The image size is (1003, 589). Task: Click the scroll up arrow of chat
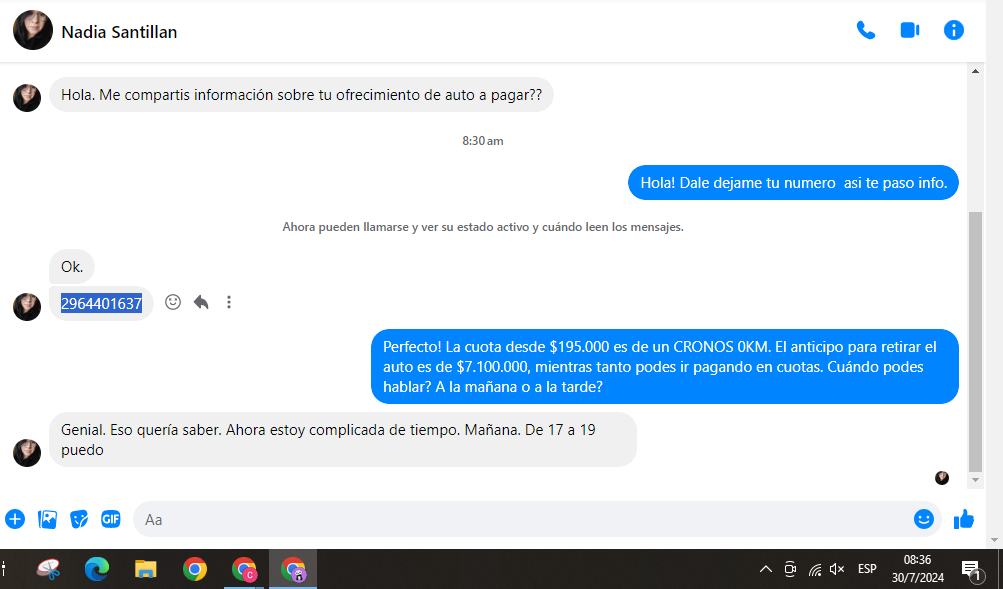click(x=975, y=71)
